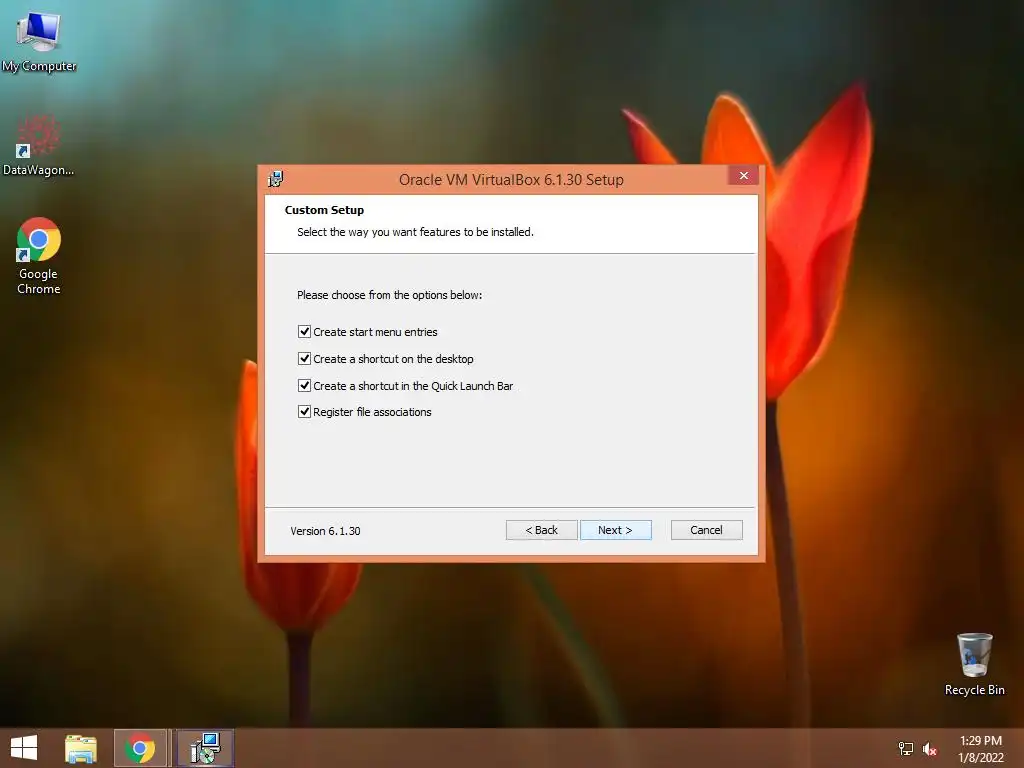
Task: Cancel the VirtualBox setup
Action: click(x=706, y=530)
